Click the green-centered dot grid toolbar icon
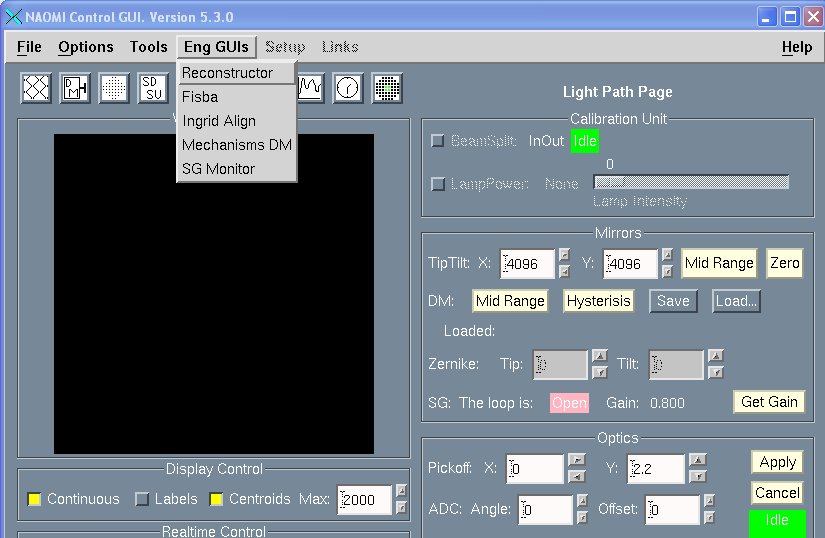825x538 pixels. [x=387, y=89]
